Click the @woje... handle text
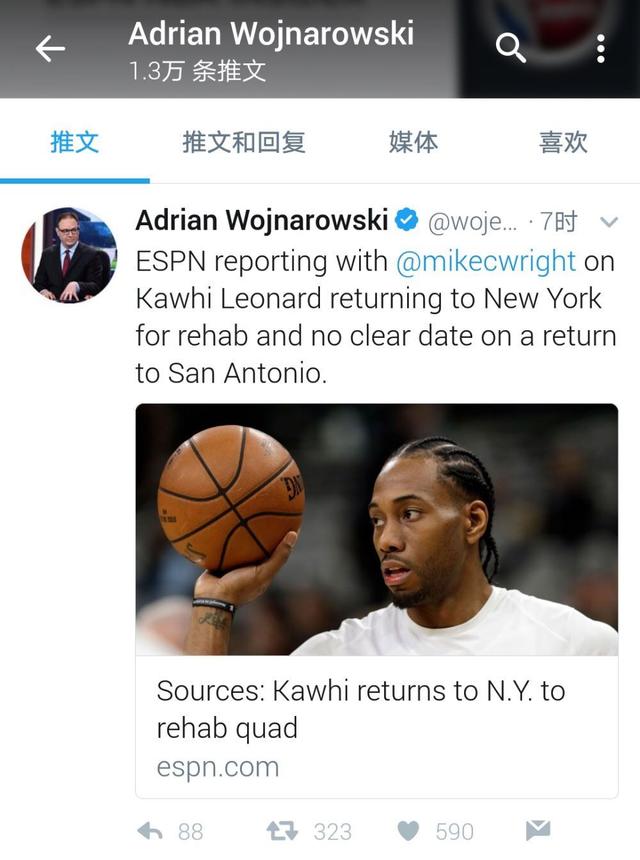This screenshot has height=860, width=640. [x=472, y=222]
